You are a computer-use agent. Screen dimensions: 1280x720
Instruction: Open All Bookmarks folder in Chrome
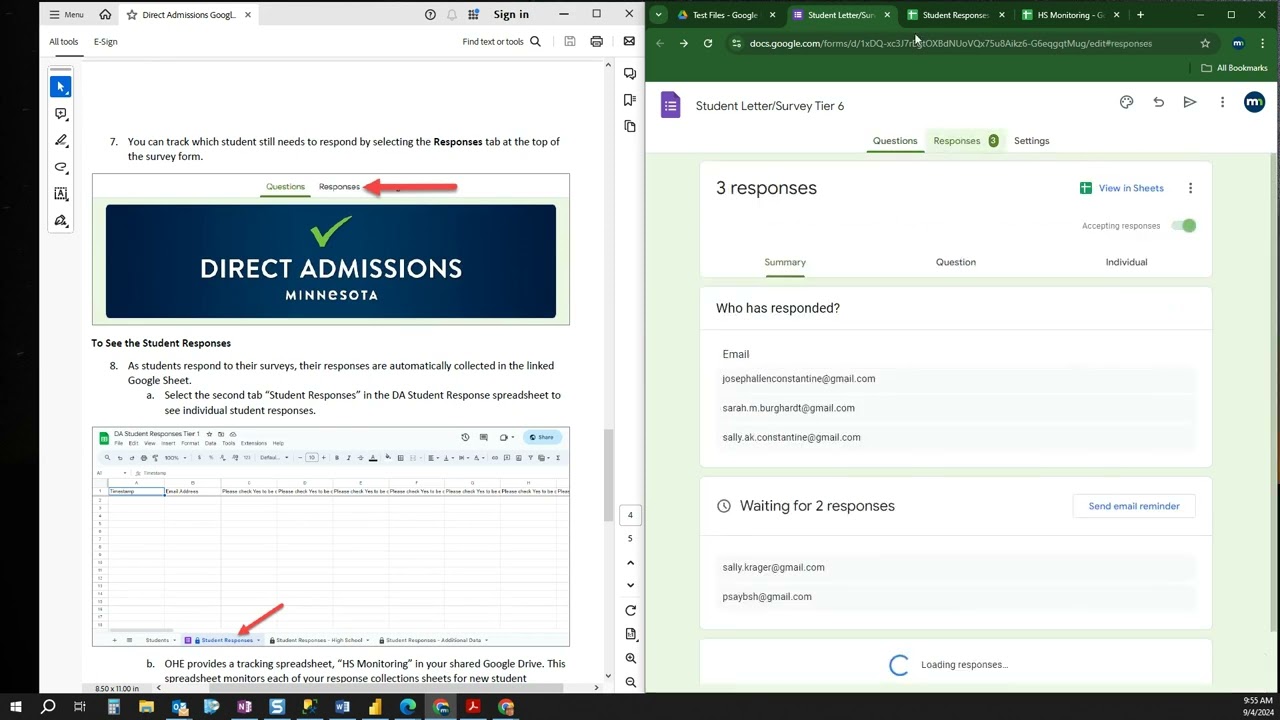point(1234,68)
